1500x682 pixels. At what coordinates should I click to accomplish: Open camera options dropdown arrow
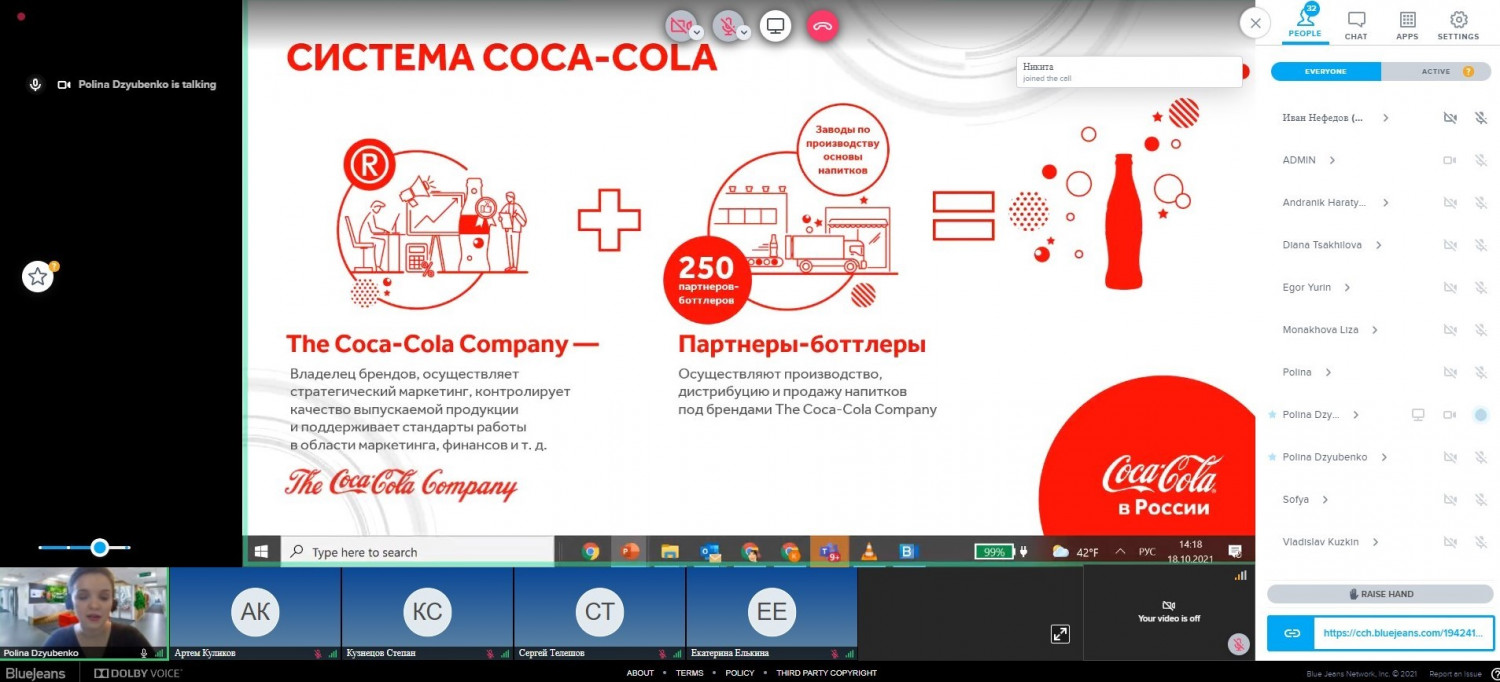pos(696,32)
